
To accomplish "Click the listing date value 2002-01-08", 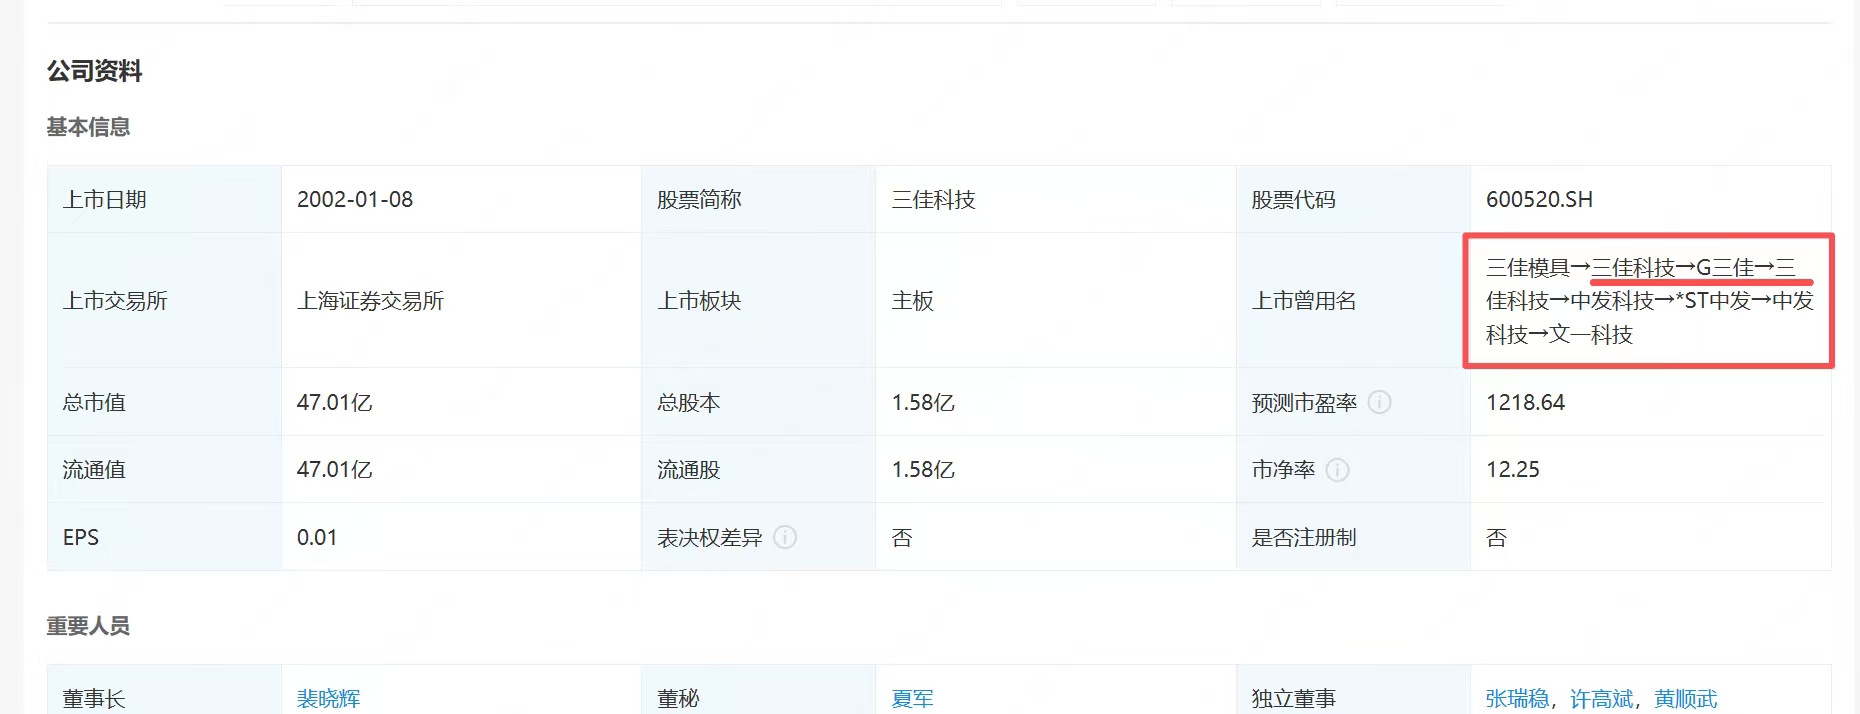I will 355,199.
